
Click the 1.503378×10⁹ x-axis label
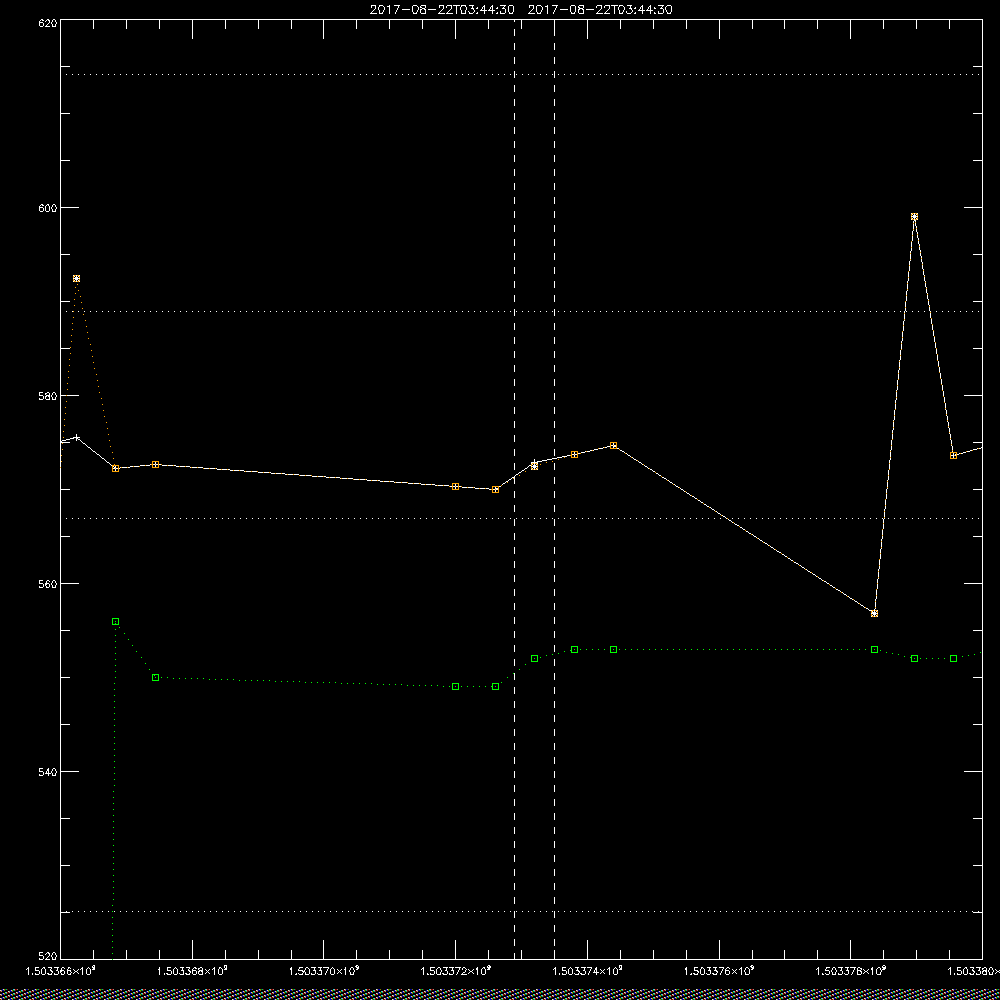851,971
